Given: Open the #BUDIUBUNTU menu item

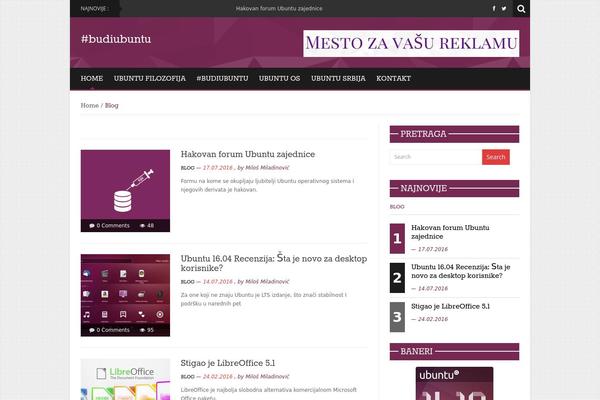Looking at the screenshot, I should (x=222, y=78).
